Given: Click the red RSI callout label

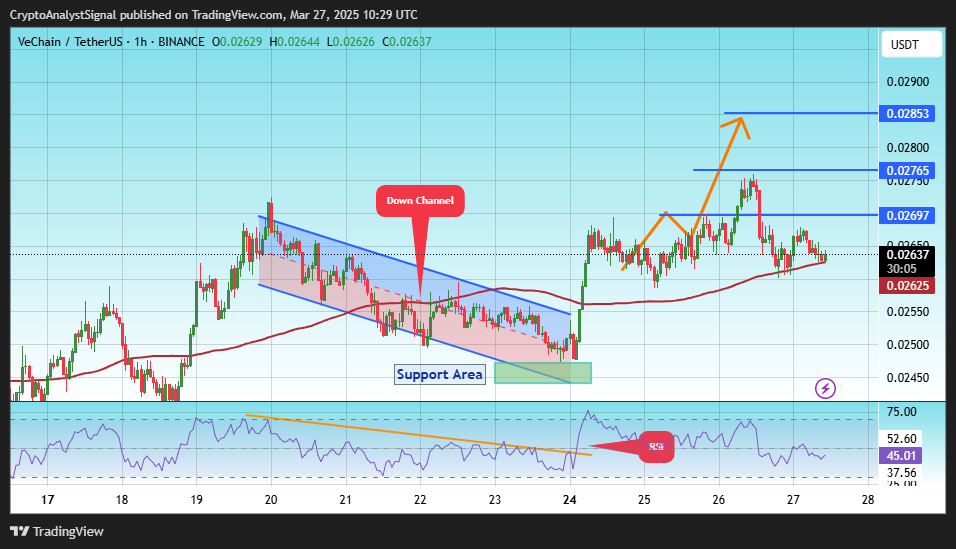Looking at the screenshot, I should 657,447.
